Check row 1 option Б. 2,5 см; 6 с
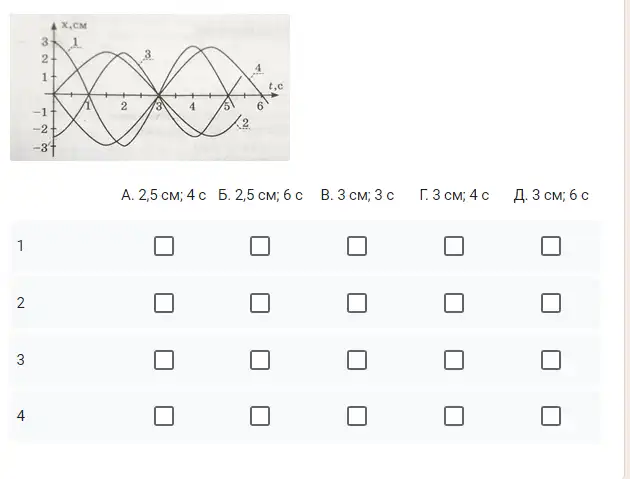Screen dimensions: 630x479 pos(260,246)
